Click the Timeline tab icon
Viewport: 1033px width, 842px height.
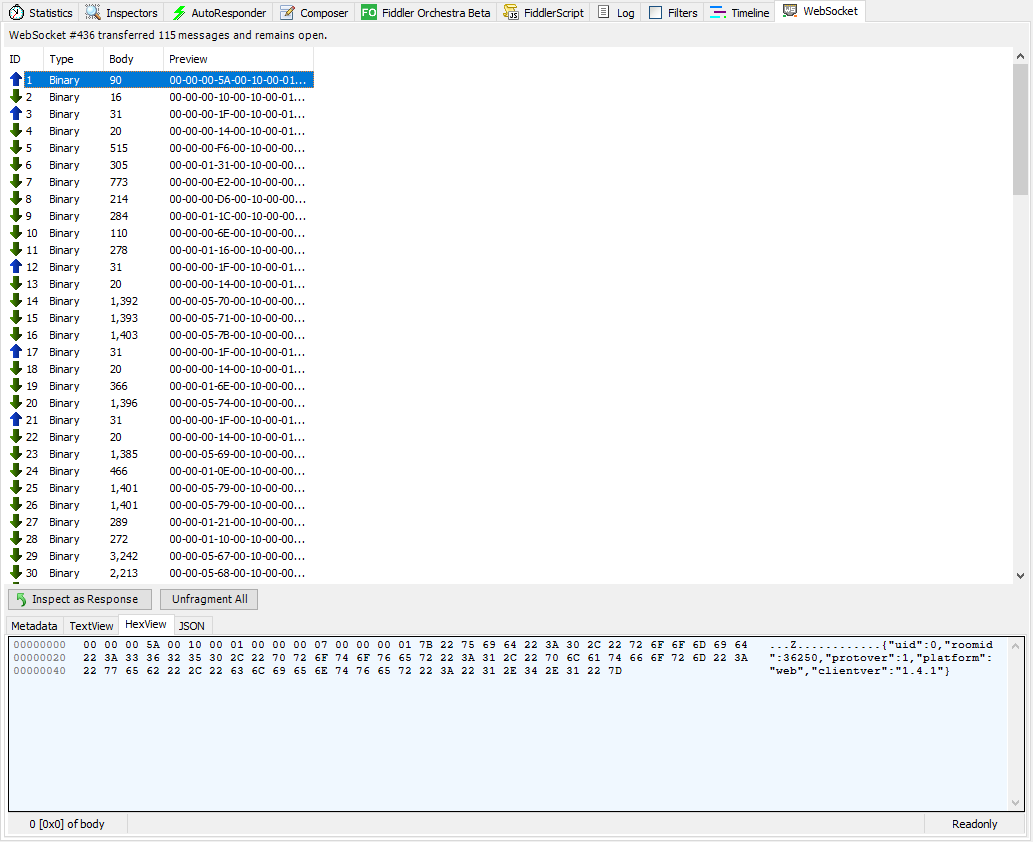coord(718,13)
